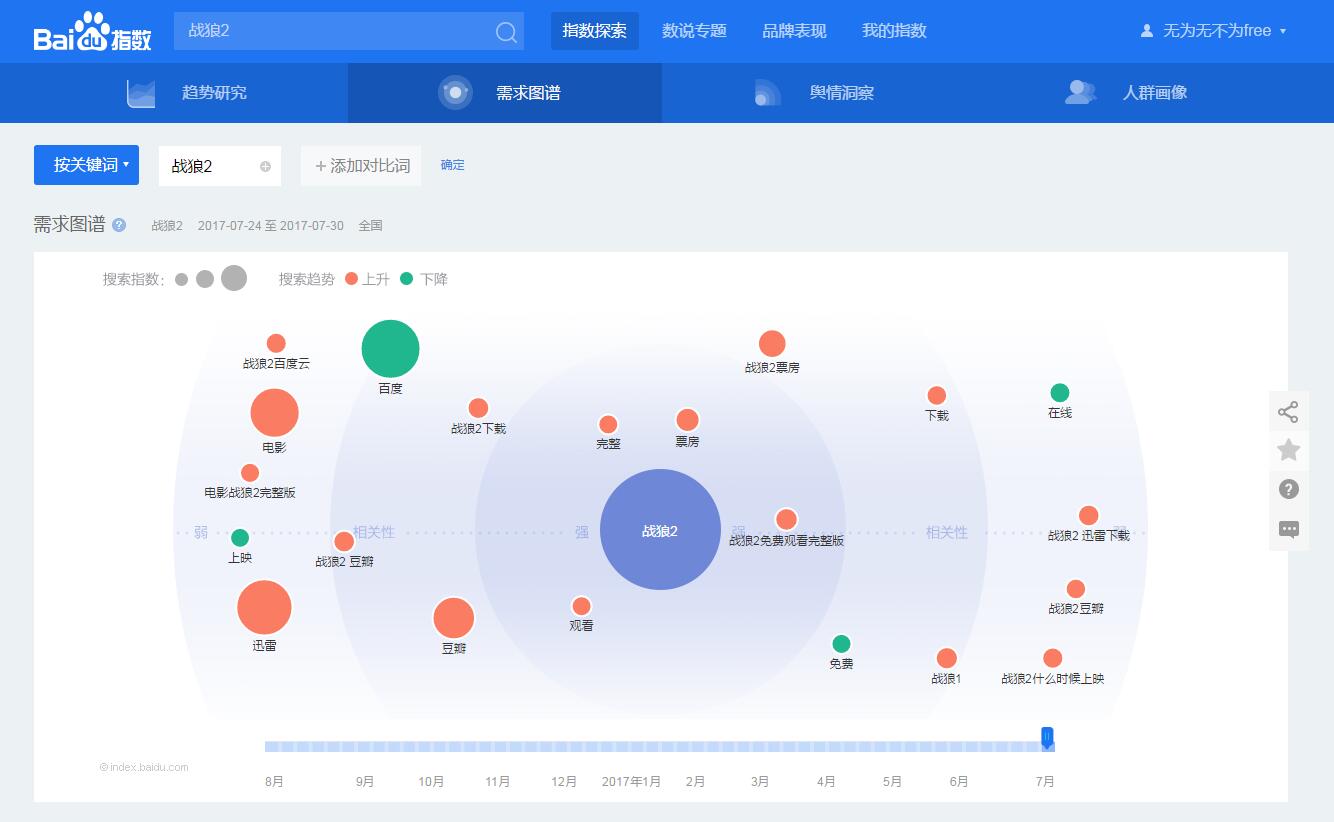Click the share icon in right sidebar
Image resolution: width=1334 pixels, height=822 pixels.
click(x=1288, y=410)
